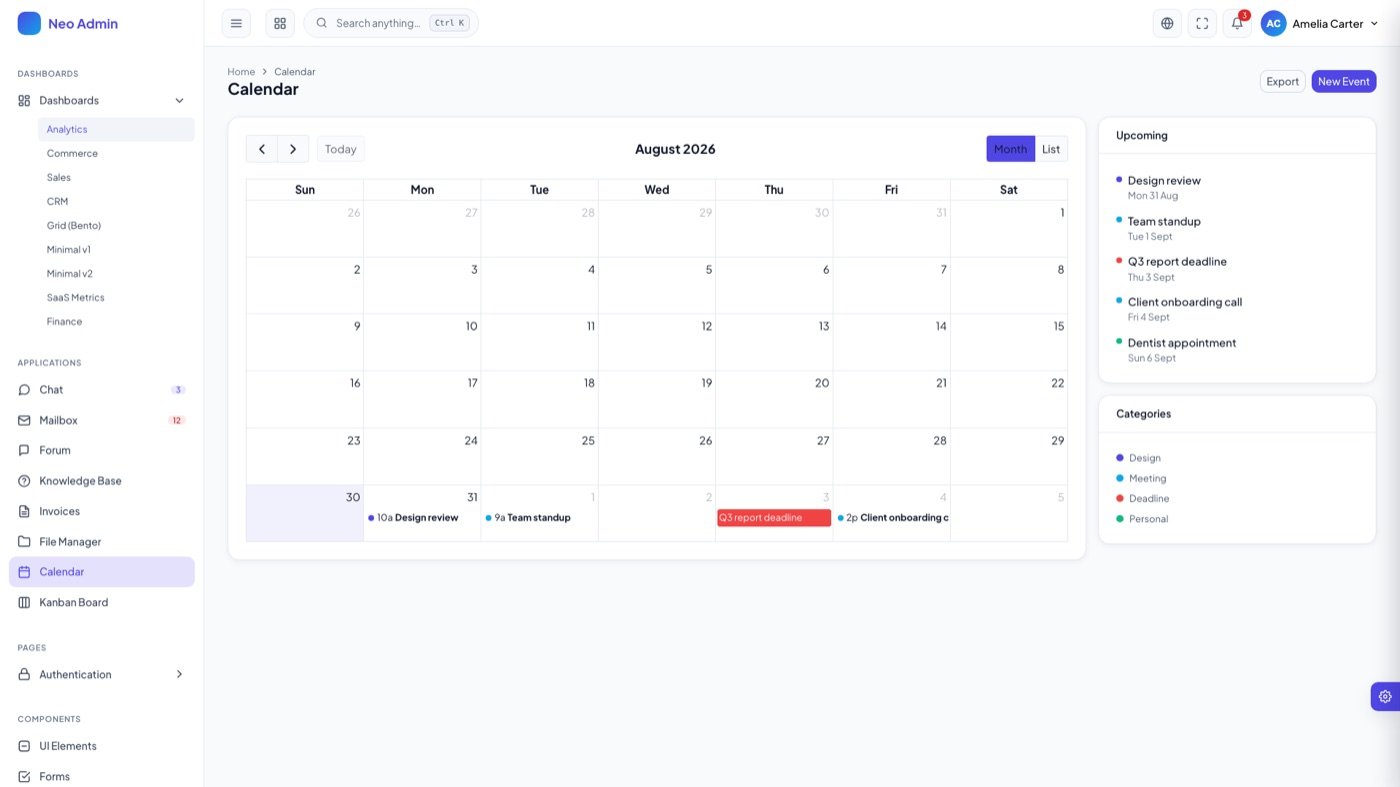Open the Knowledge Base page

(x=102, y=481)
